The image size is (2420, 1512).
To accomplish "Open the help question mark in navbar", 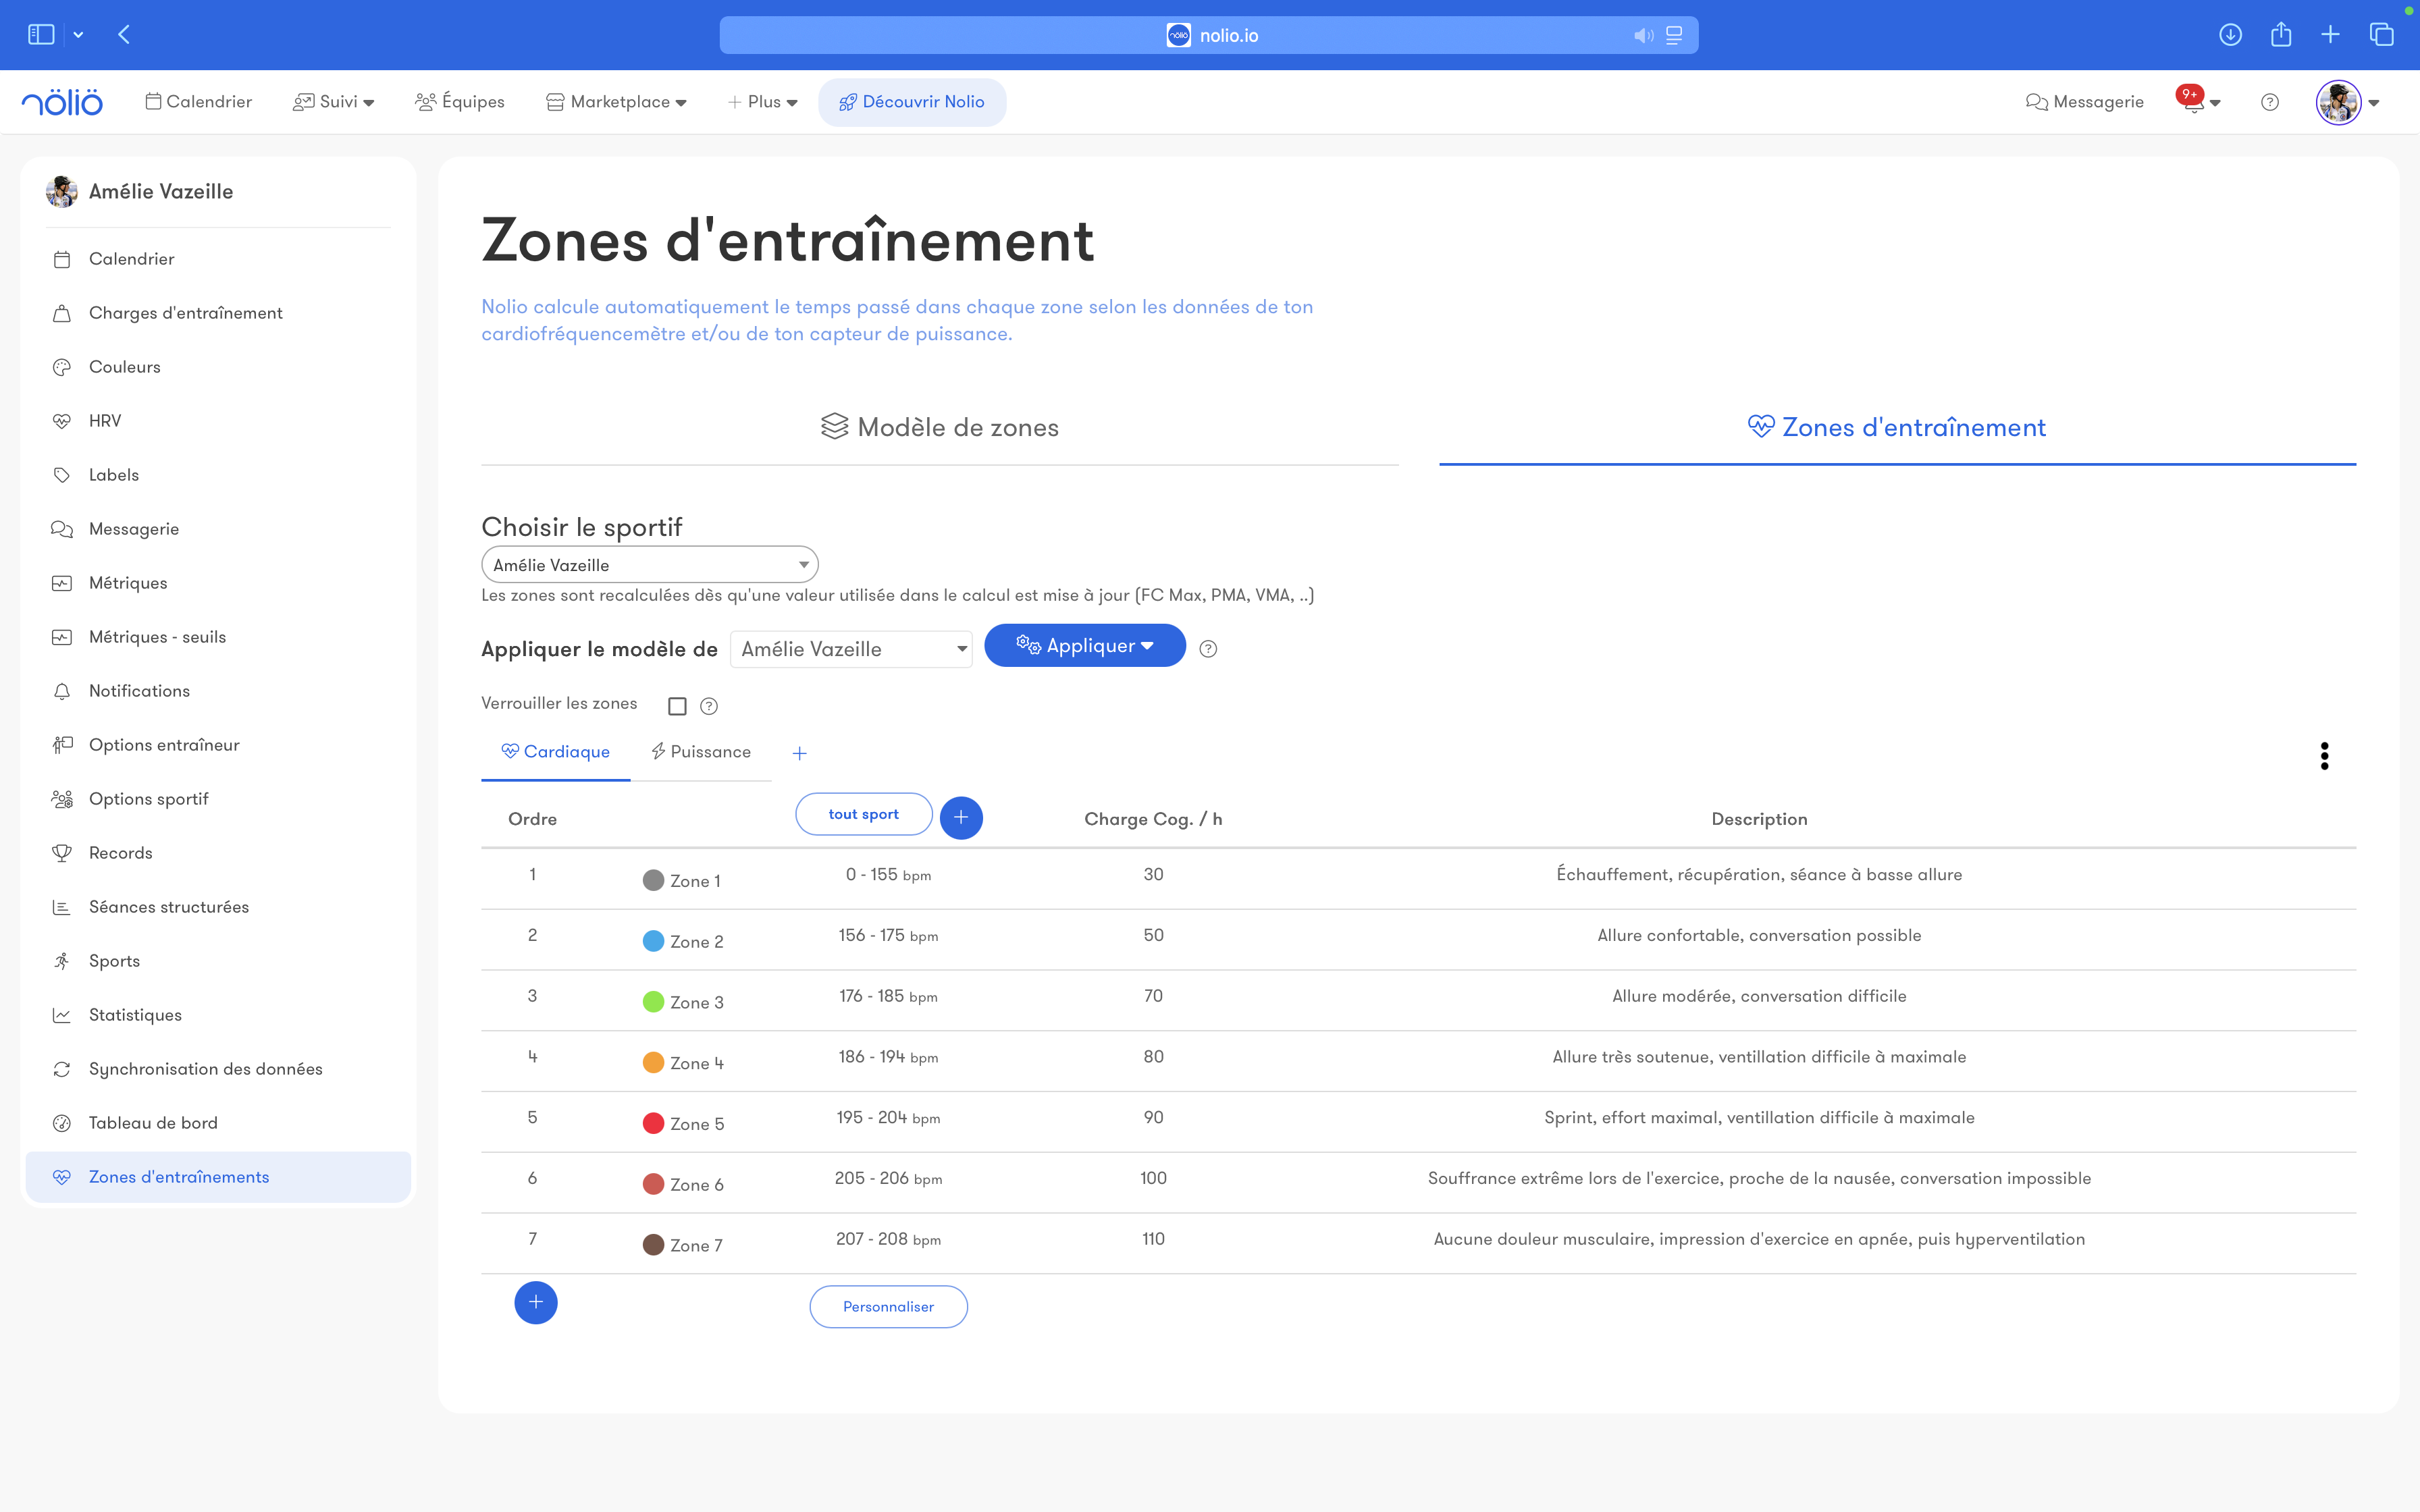I will [x=2270, y=102].
